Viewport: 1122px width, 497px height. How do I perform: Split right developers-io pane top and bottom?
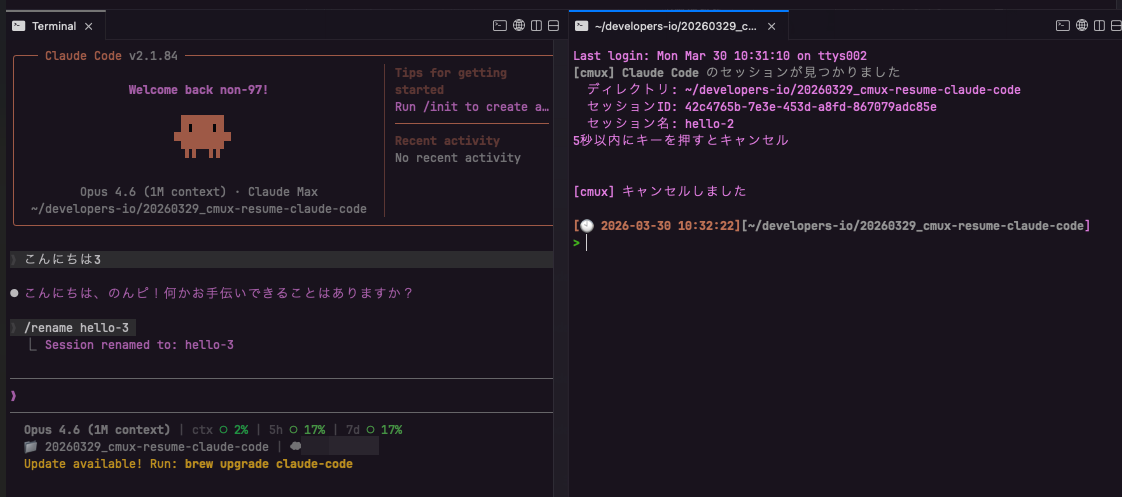1116,26
